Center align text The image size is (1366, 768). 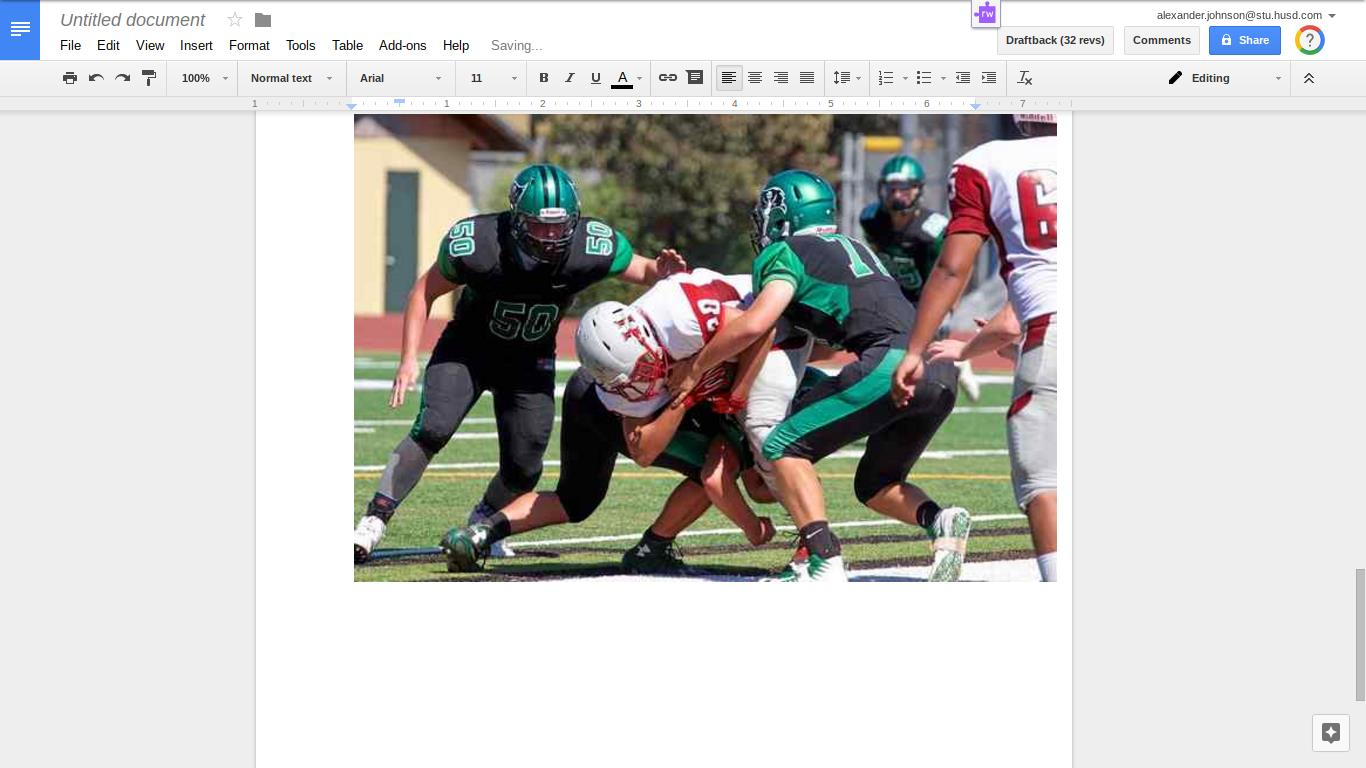coord(755,78)
